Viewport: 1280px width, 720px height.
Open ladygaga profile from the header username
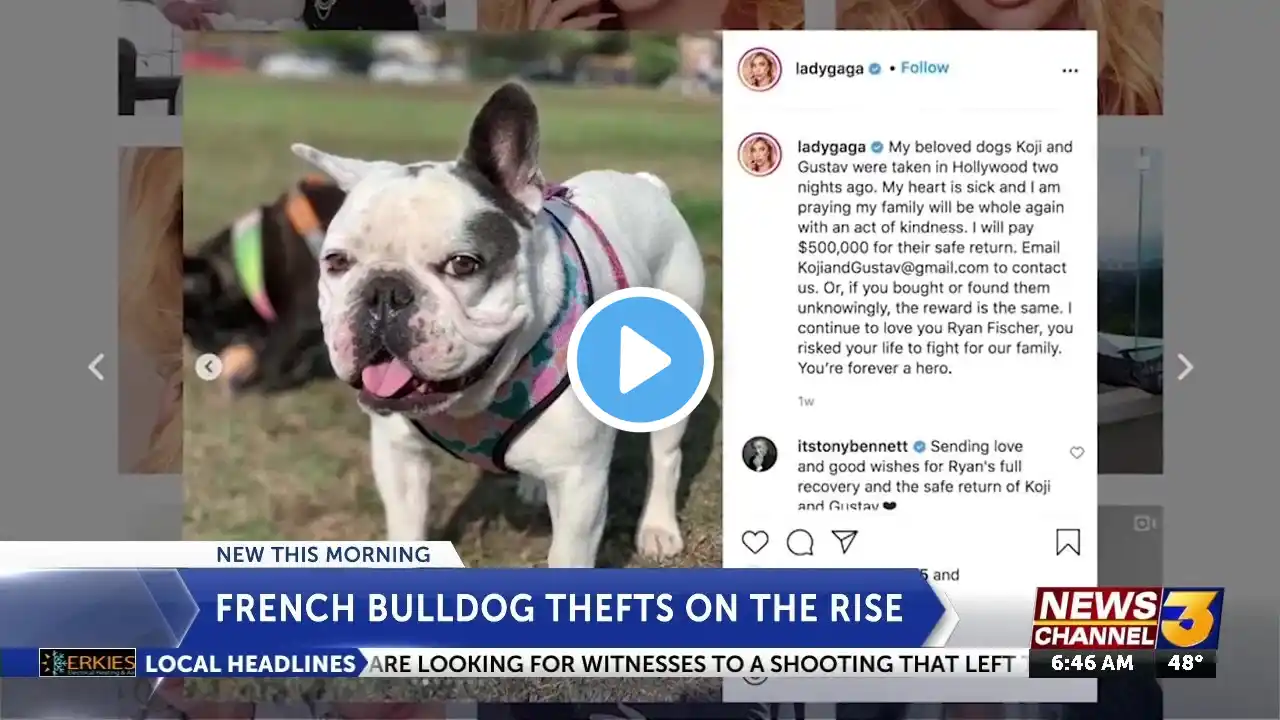pyautogui.click(x=829, y=69)
